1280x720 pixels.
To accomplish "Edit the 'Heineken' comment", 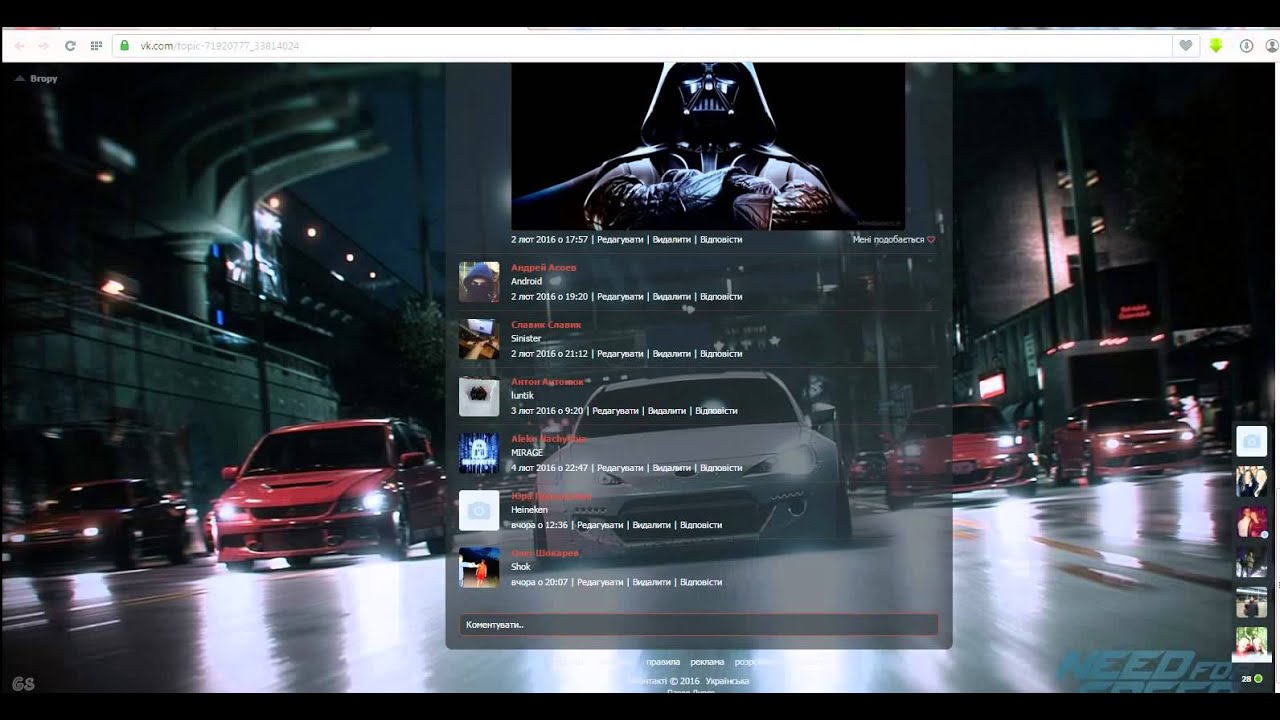I will coord(600,525).
